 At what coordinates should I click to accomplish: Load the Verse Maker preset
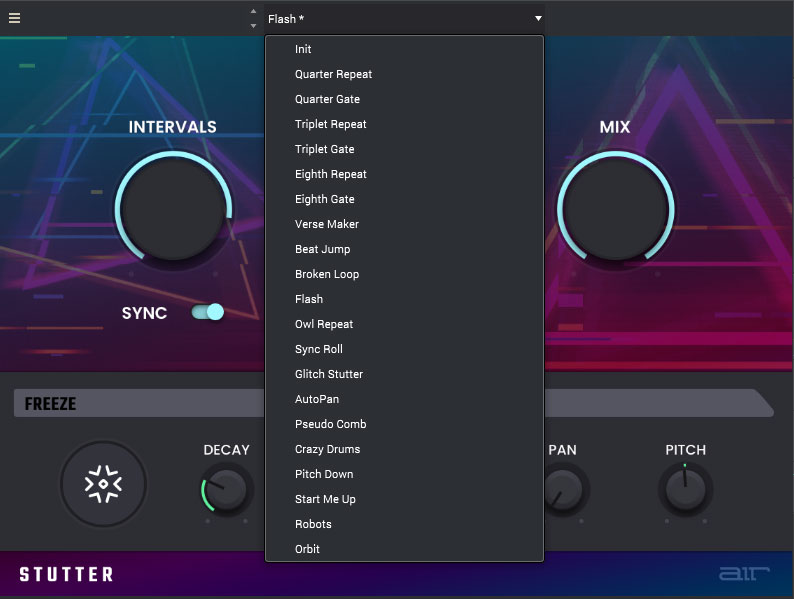404,224
